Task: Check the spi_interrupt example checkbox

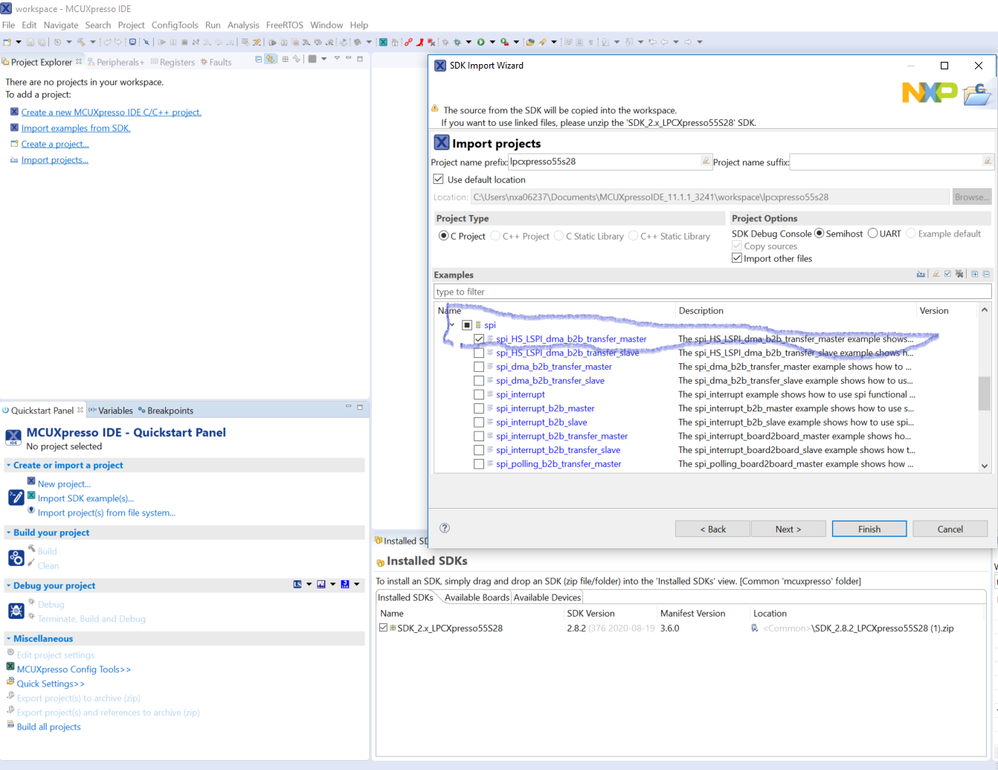Action: pos(479,395)
